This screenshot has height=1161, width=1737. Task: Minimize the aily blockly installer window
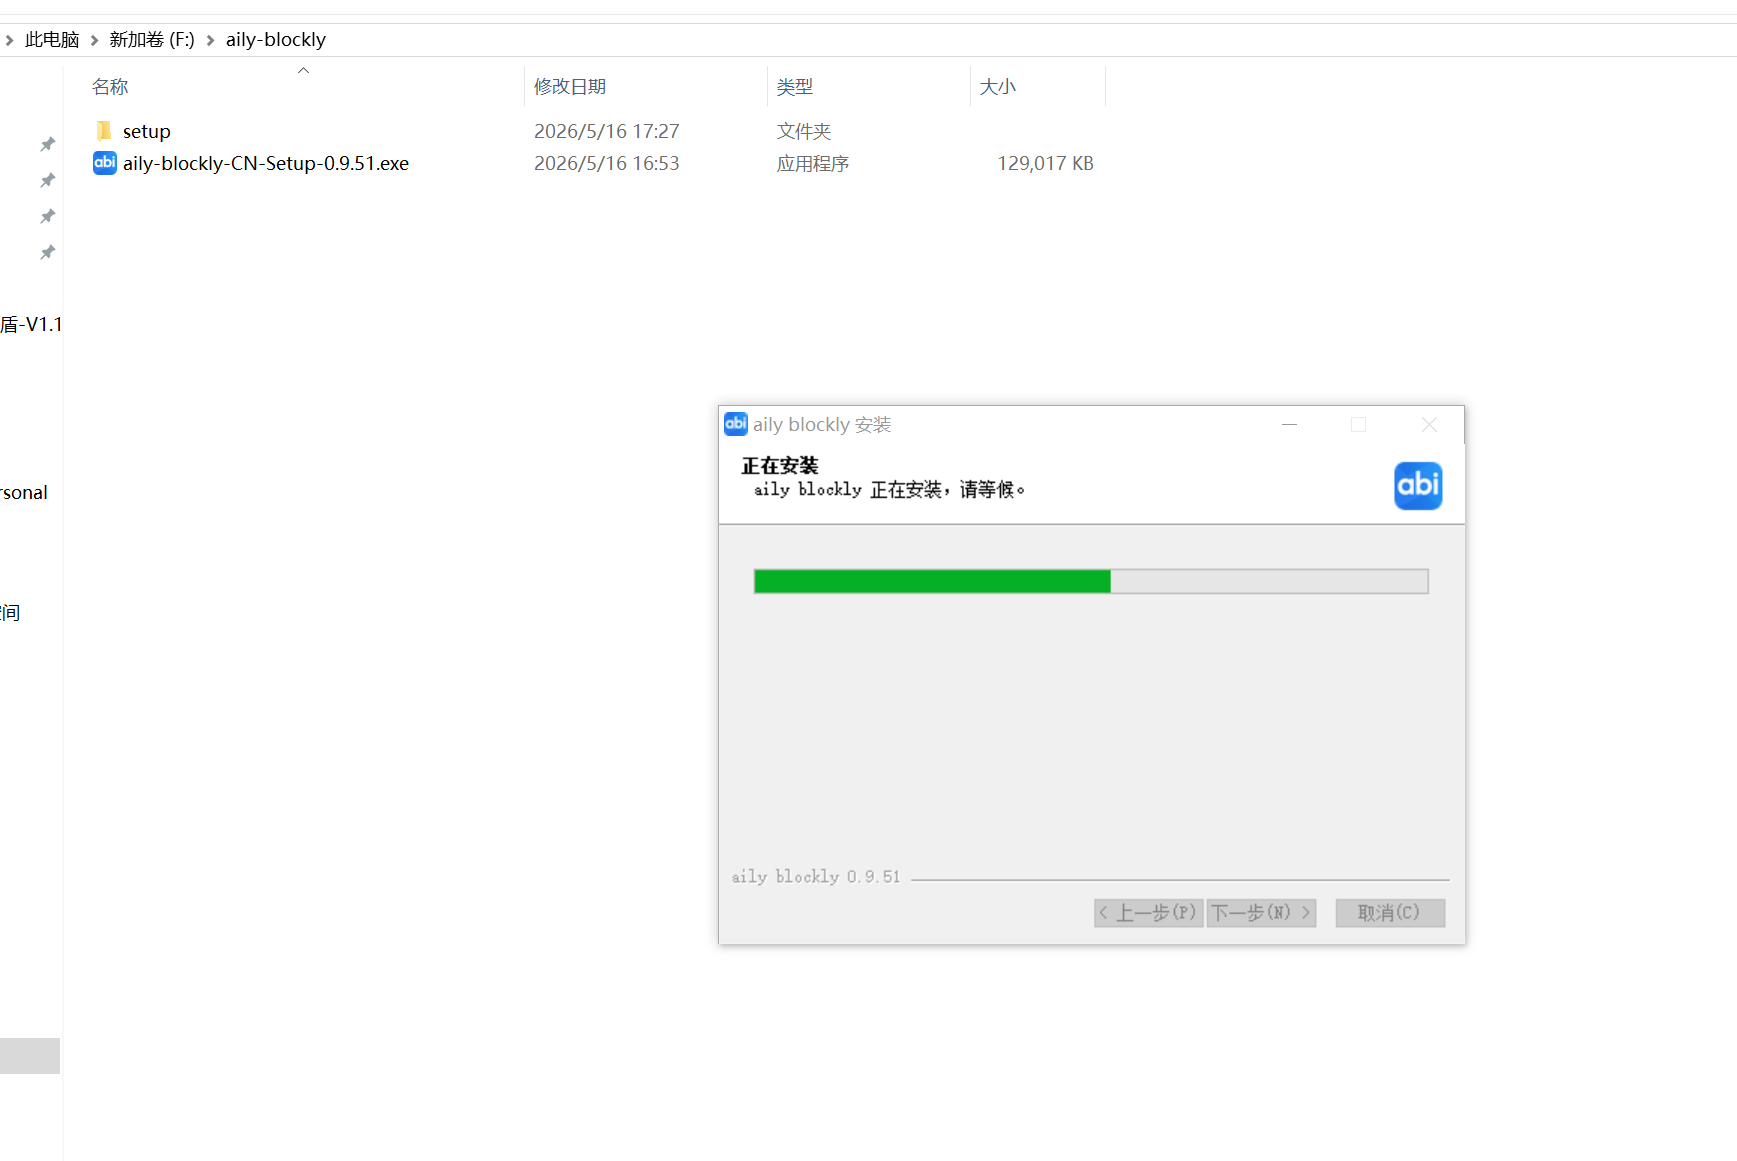1290,425
